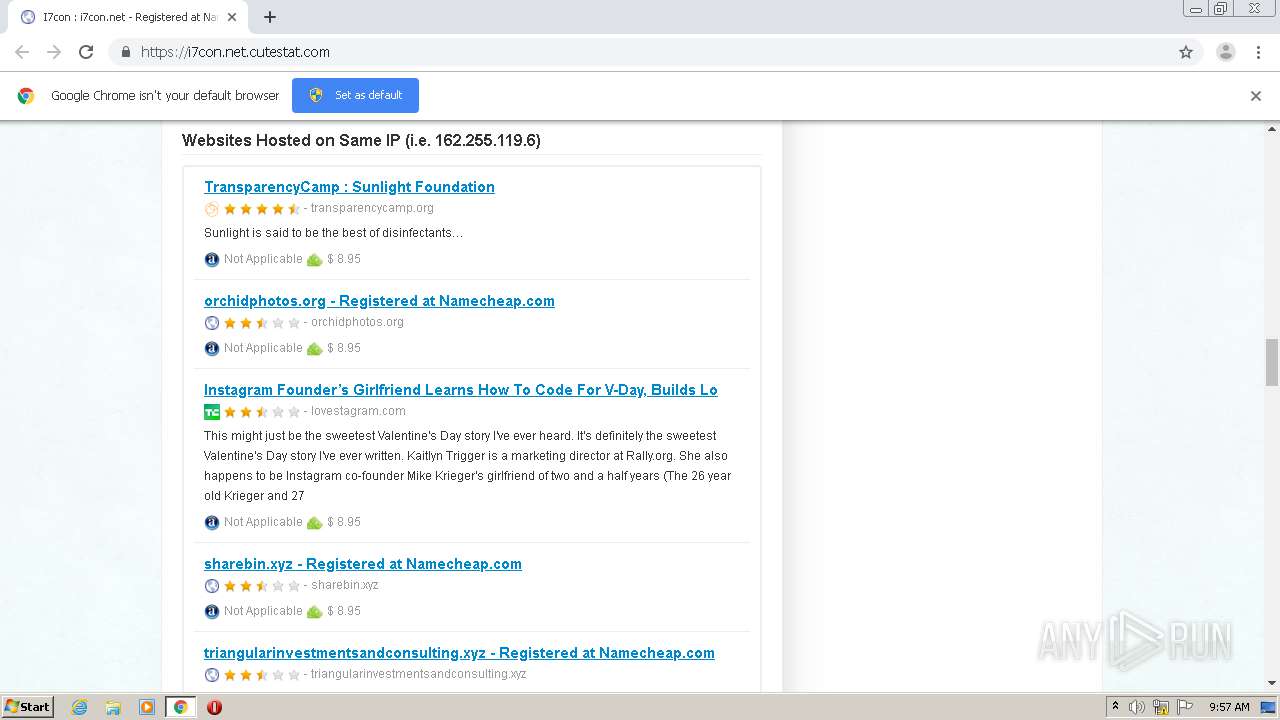Click worth money icon for transparencycamp.org
This screenshot has height=720, width=1280.
(314, 260)
